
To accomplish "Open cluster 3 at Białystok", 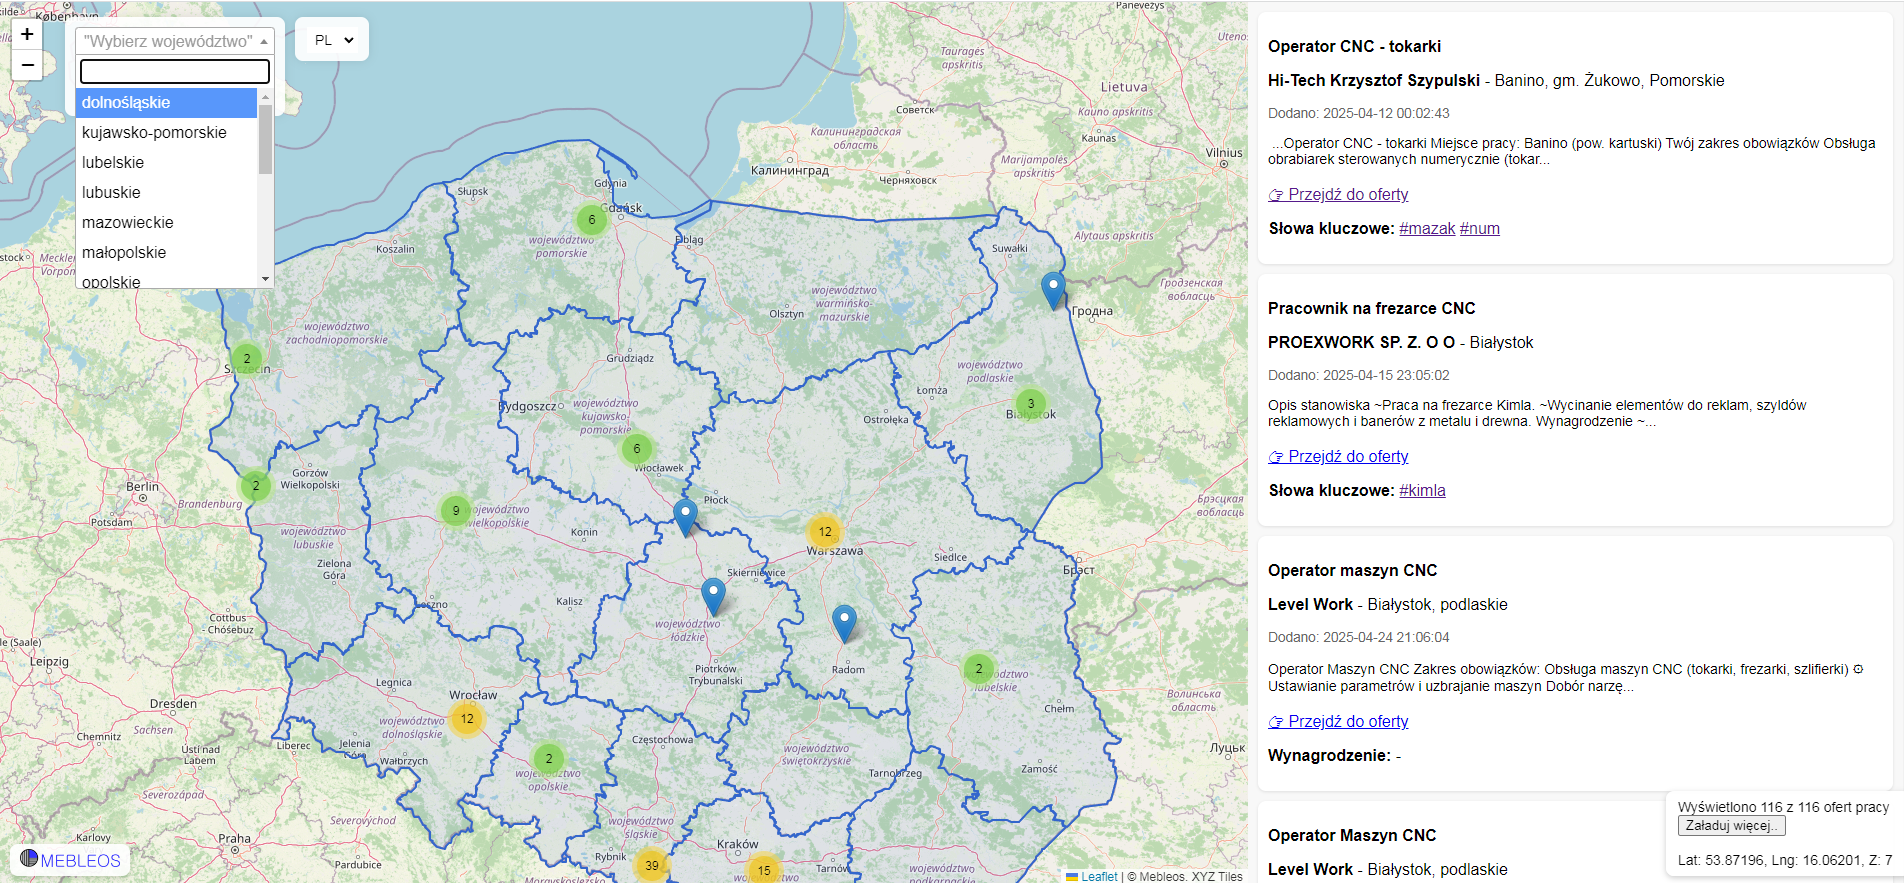I will tap(1031, 404).
